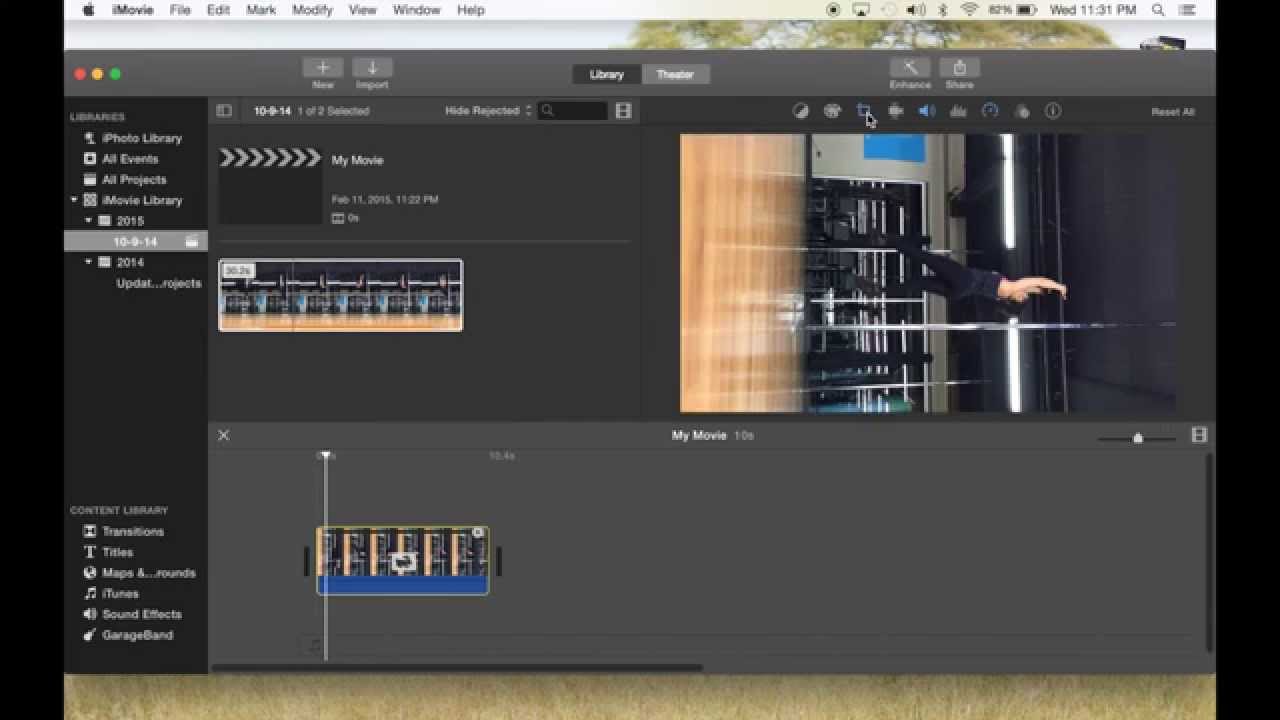Image resolution: width=1280 pixels, height=720 pixels.
Task: Open the Hide Rejected dropdown
Action: pos(488,111)
